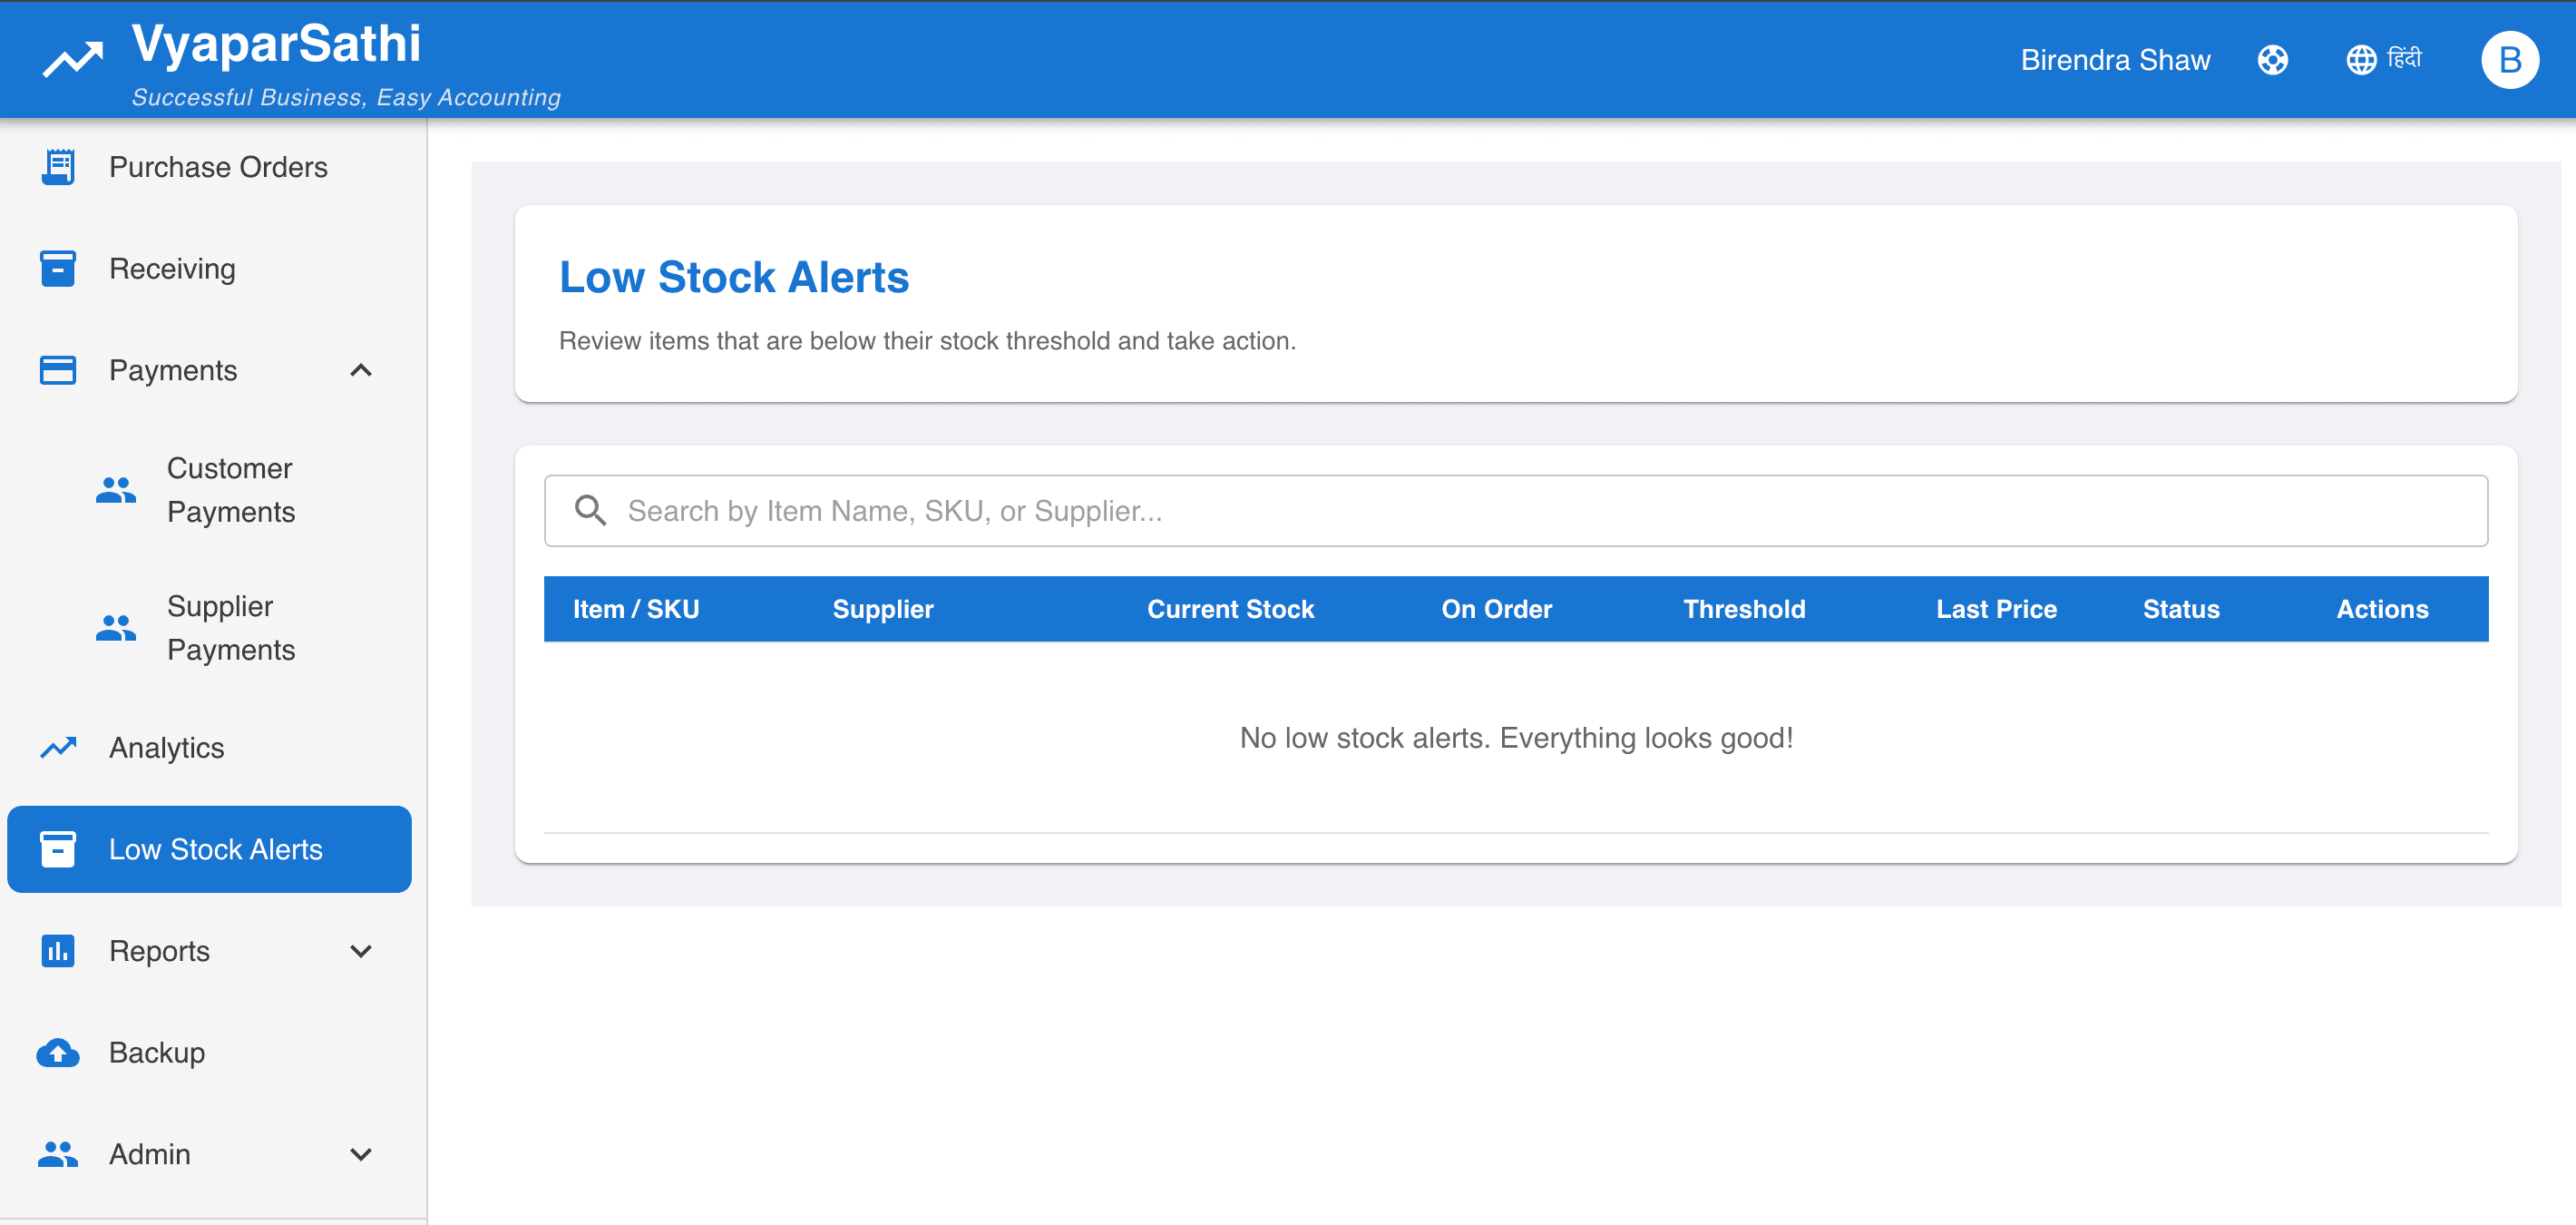Open the Backup page
This screenshot has width=2576, height=1225.
209,1052
